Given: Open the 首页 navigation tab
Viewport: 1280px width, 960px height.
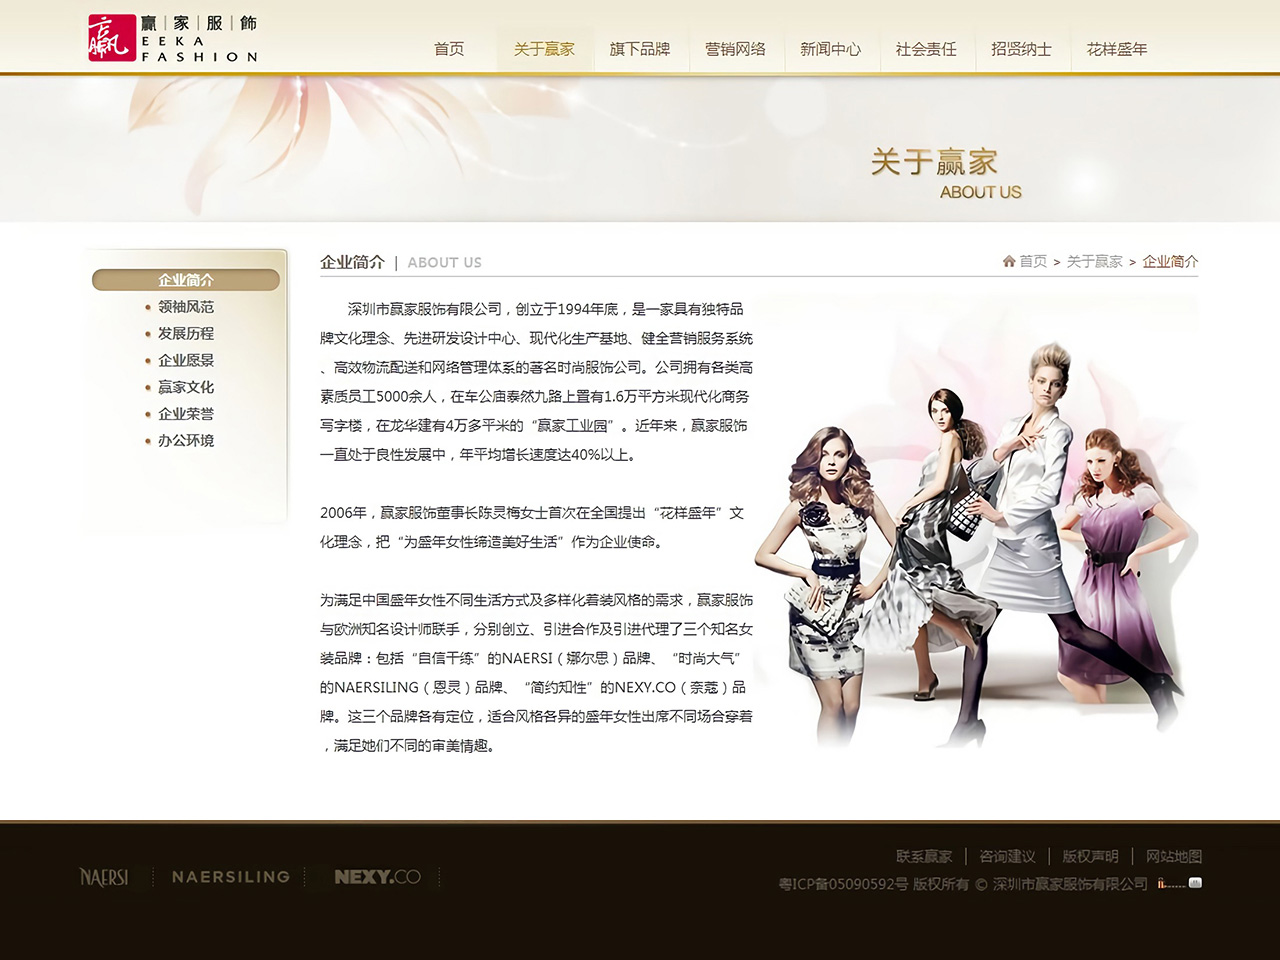Looking at the screenshot, I should coord(449,49).
